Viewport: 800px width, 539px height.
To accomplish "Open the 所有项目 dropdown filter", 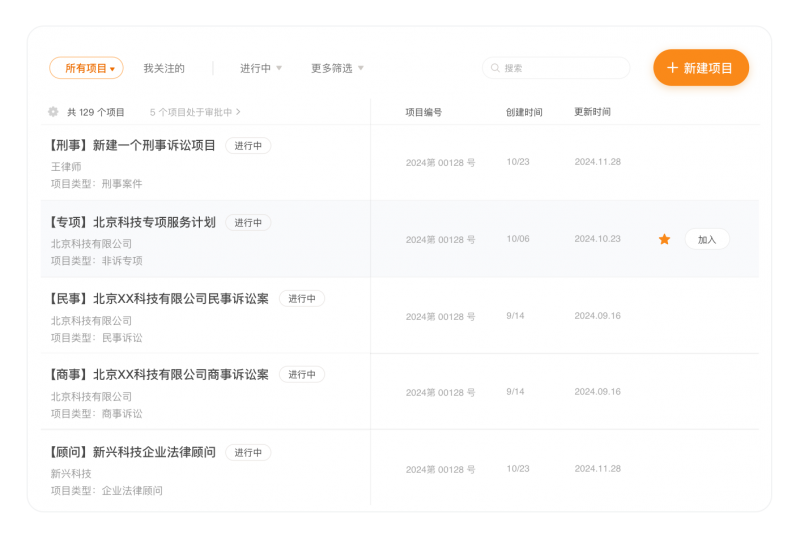I will (87, 68).
